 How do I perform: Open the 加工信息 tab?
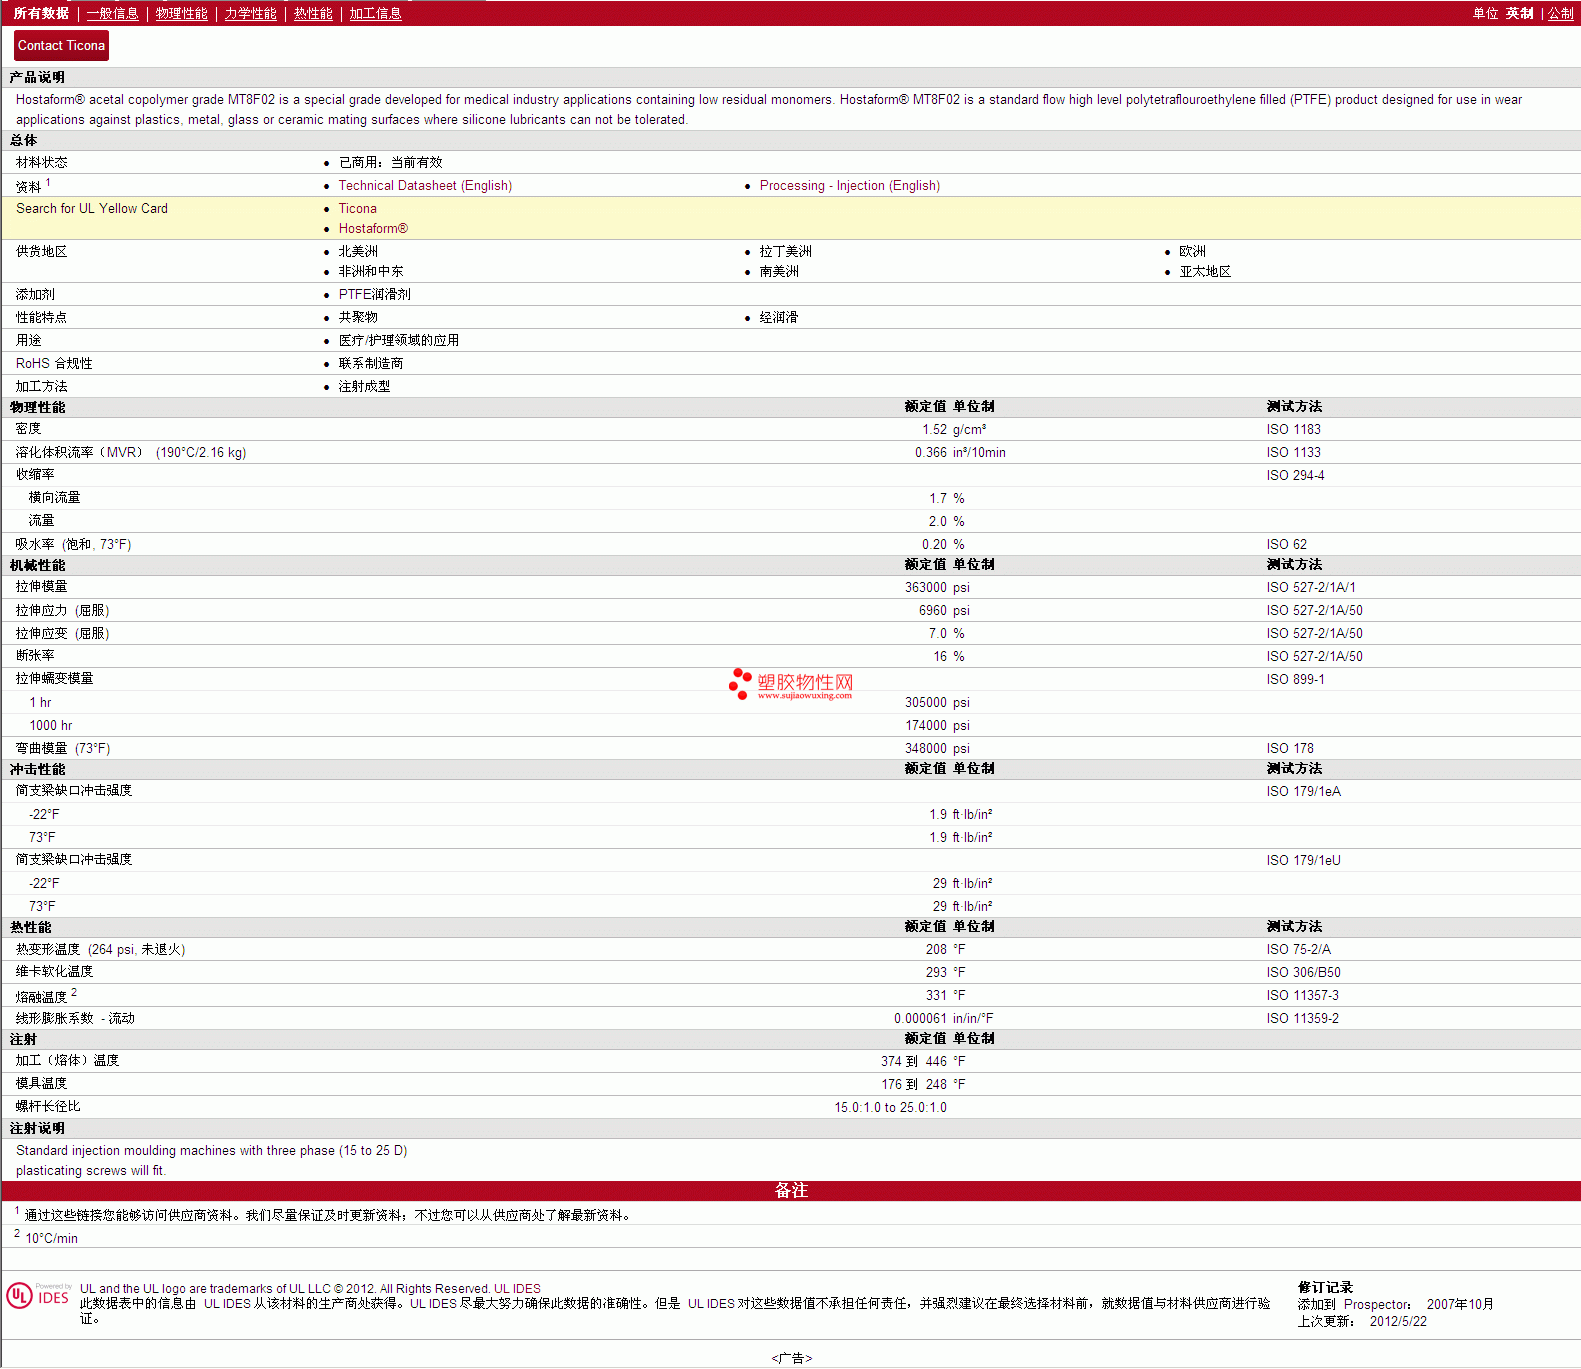[375, 13]
